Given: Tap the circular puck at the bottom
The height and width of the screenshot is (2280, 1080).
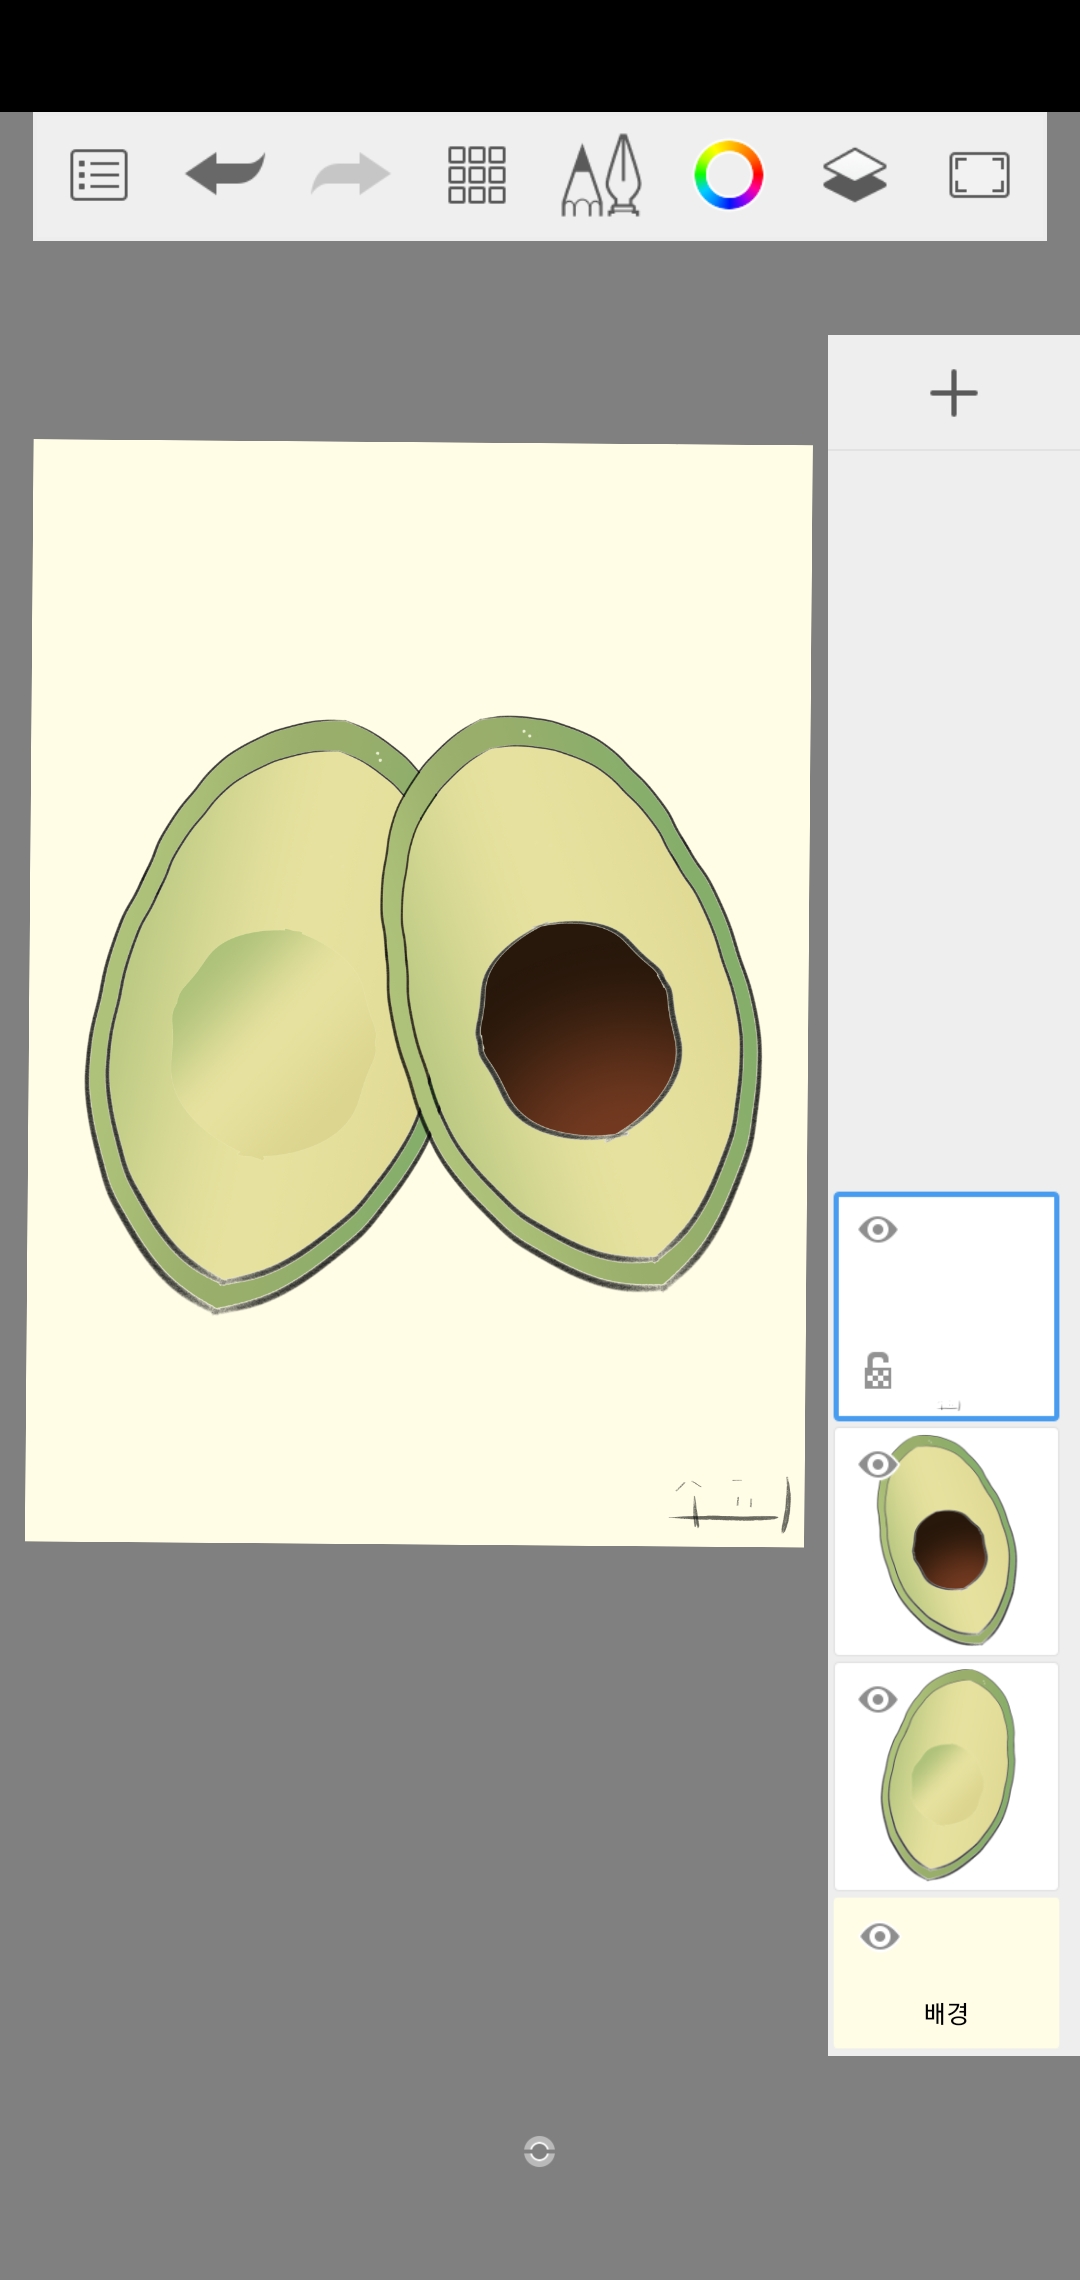Looking at the screenshot, I should [539, 2151].
